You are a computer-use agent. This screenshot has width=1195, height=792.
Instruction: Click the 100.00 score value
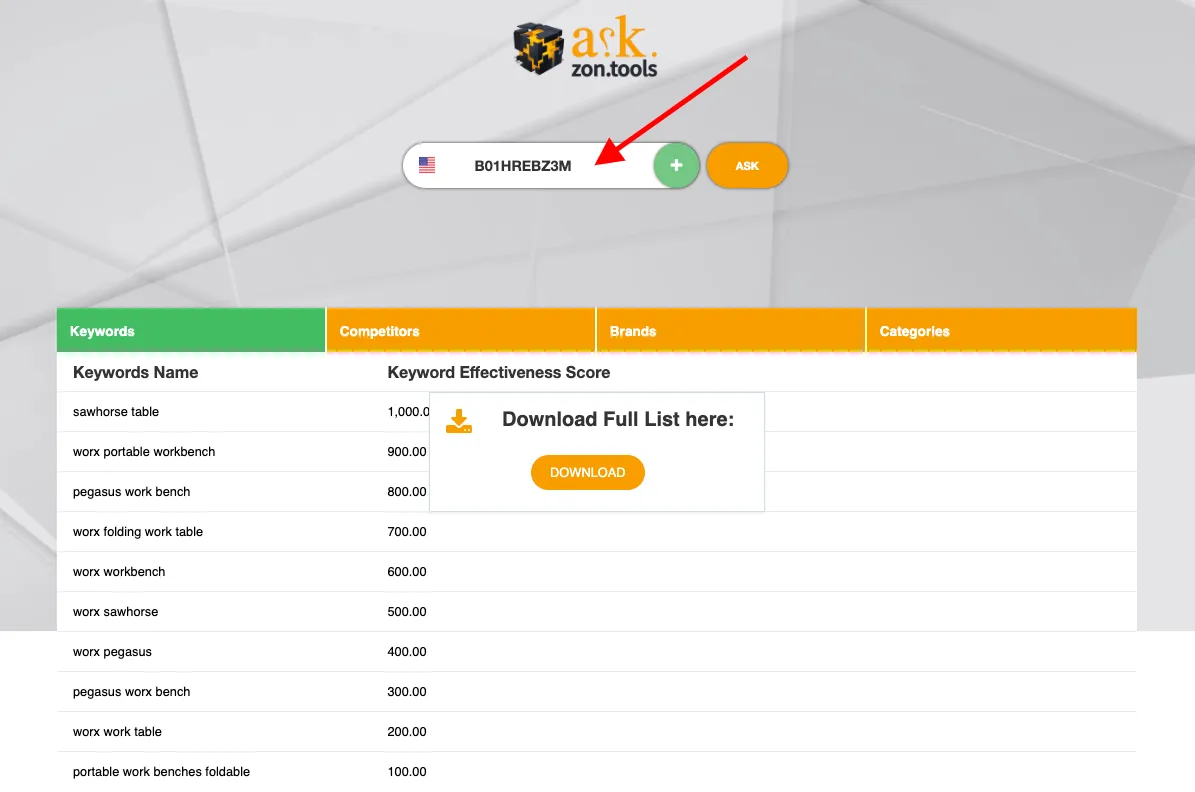[x=407, y=772]
